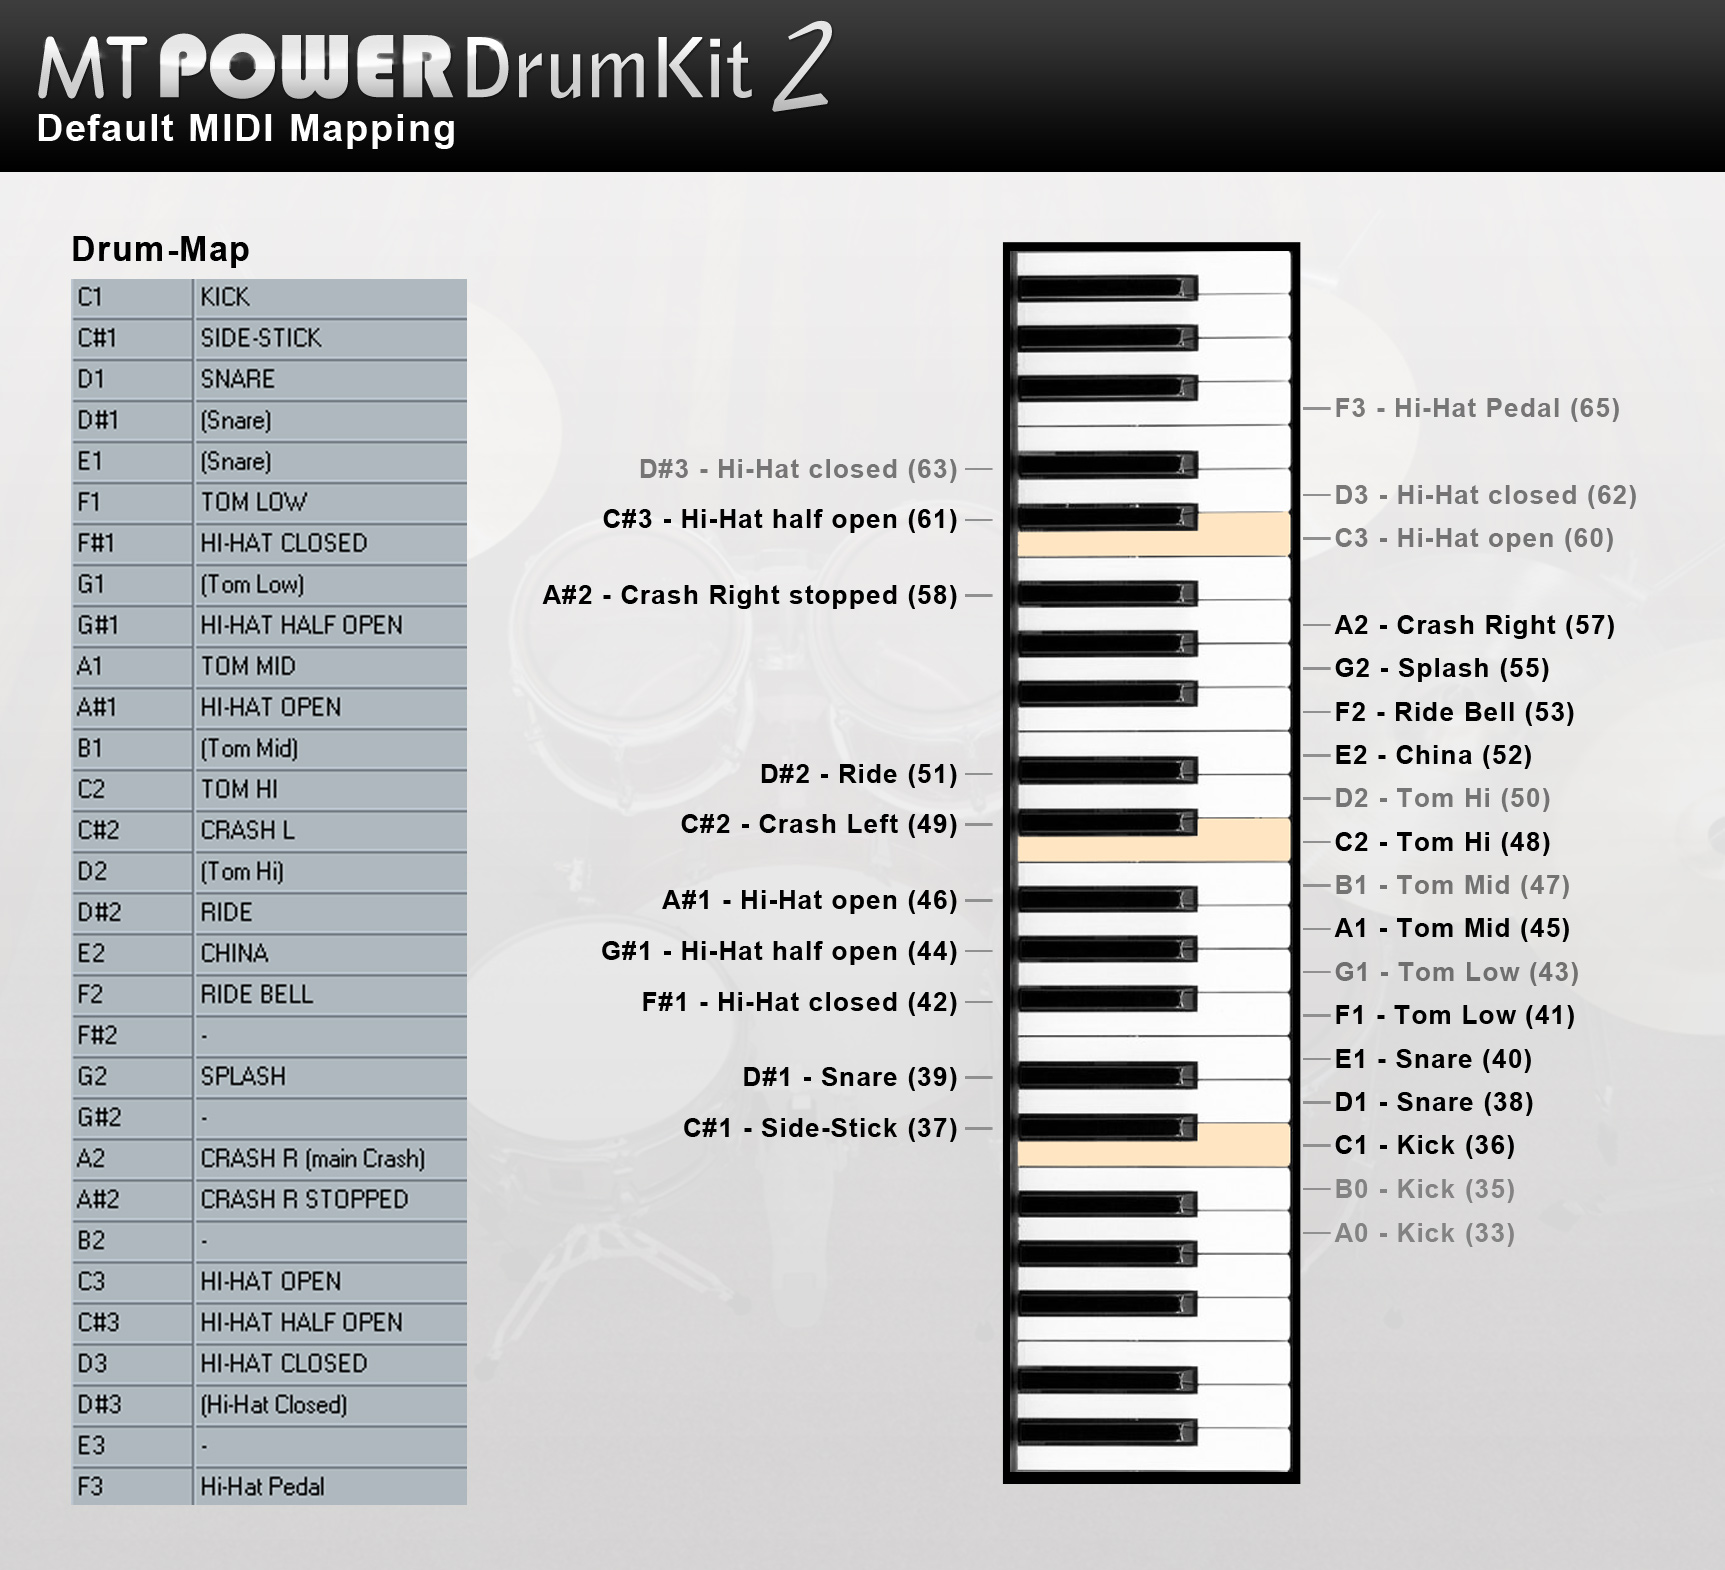Click the RIDE BELL table entry
Image resolution: width=1725 pixels, height=1570 pixels.
point(330,994)
